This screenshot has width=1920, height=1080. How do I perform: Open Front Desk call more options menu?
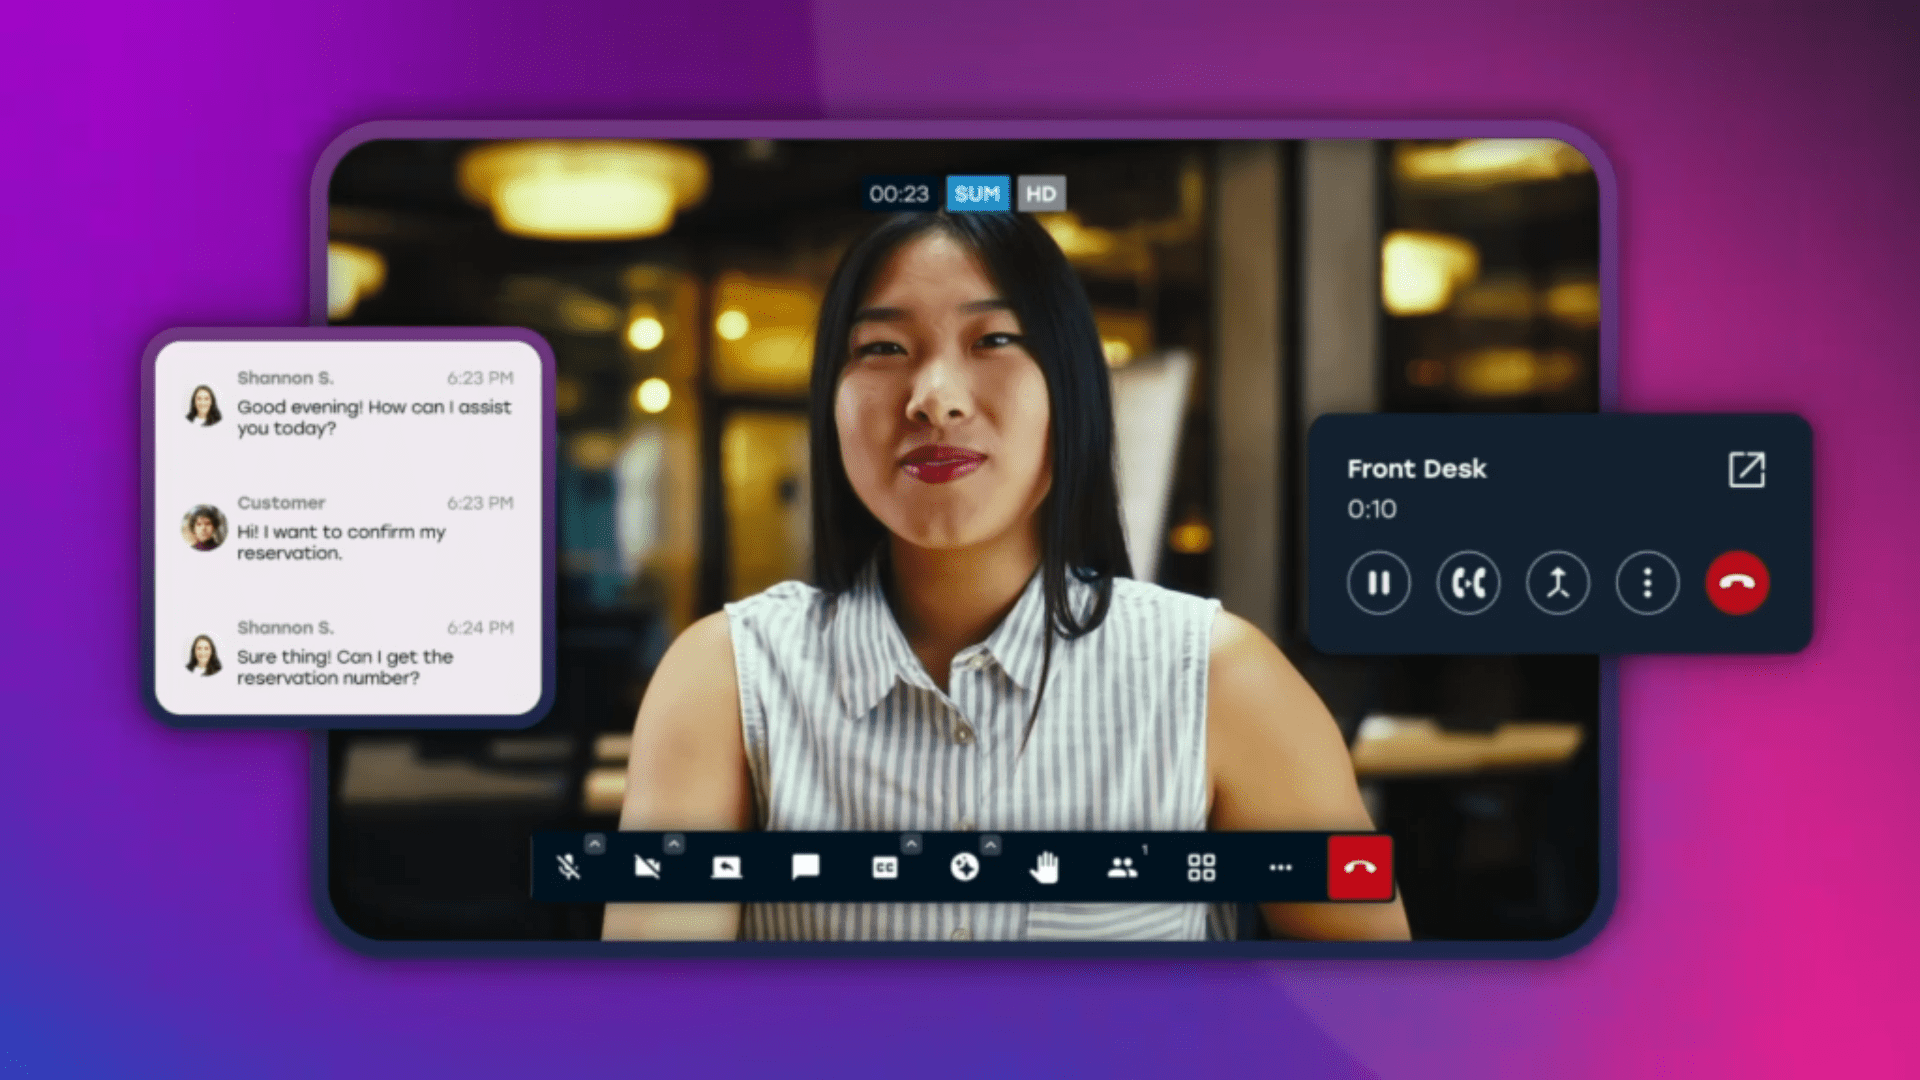[x=1647, y=583]
